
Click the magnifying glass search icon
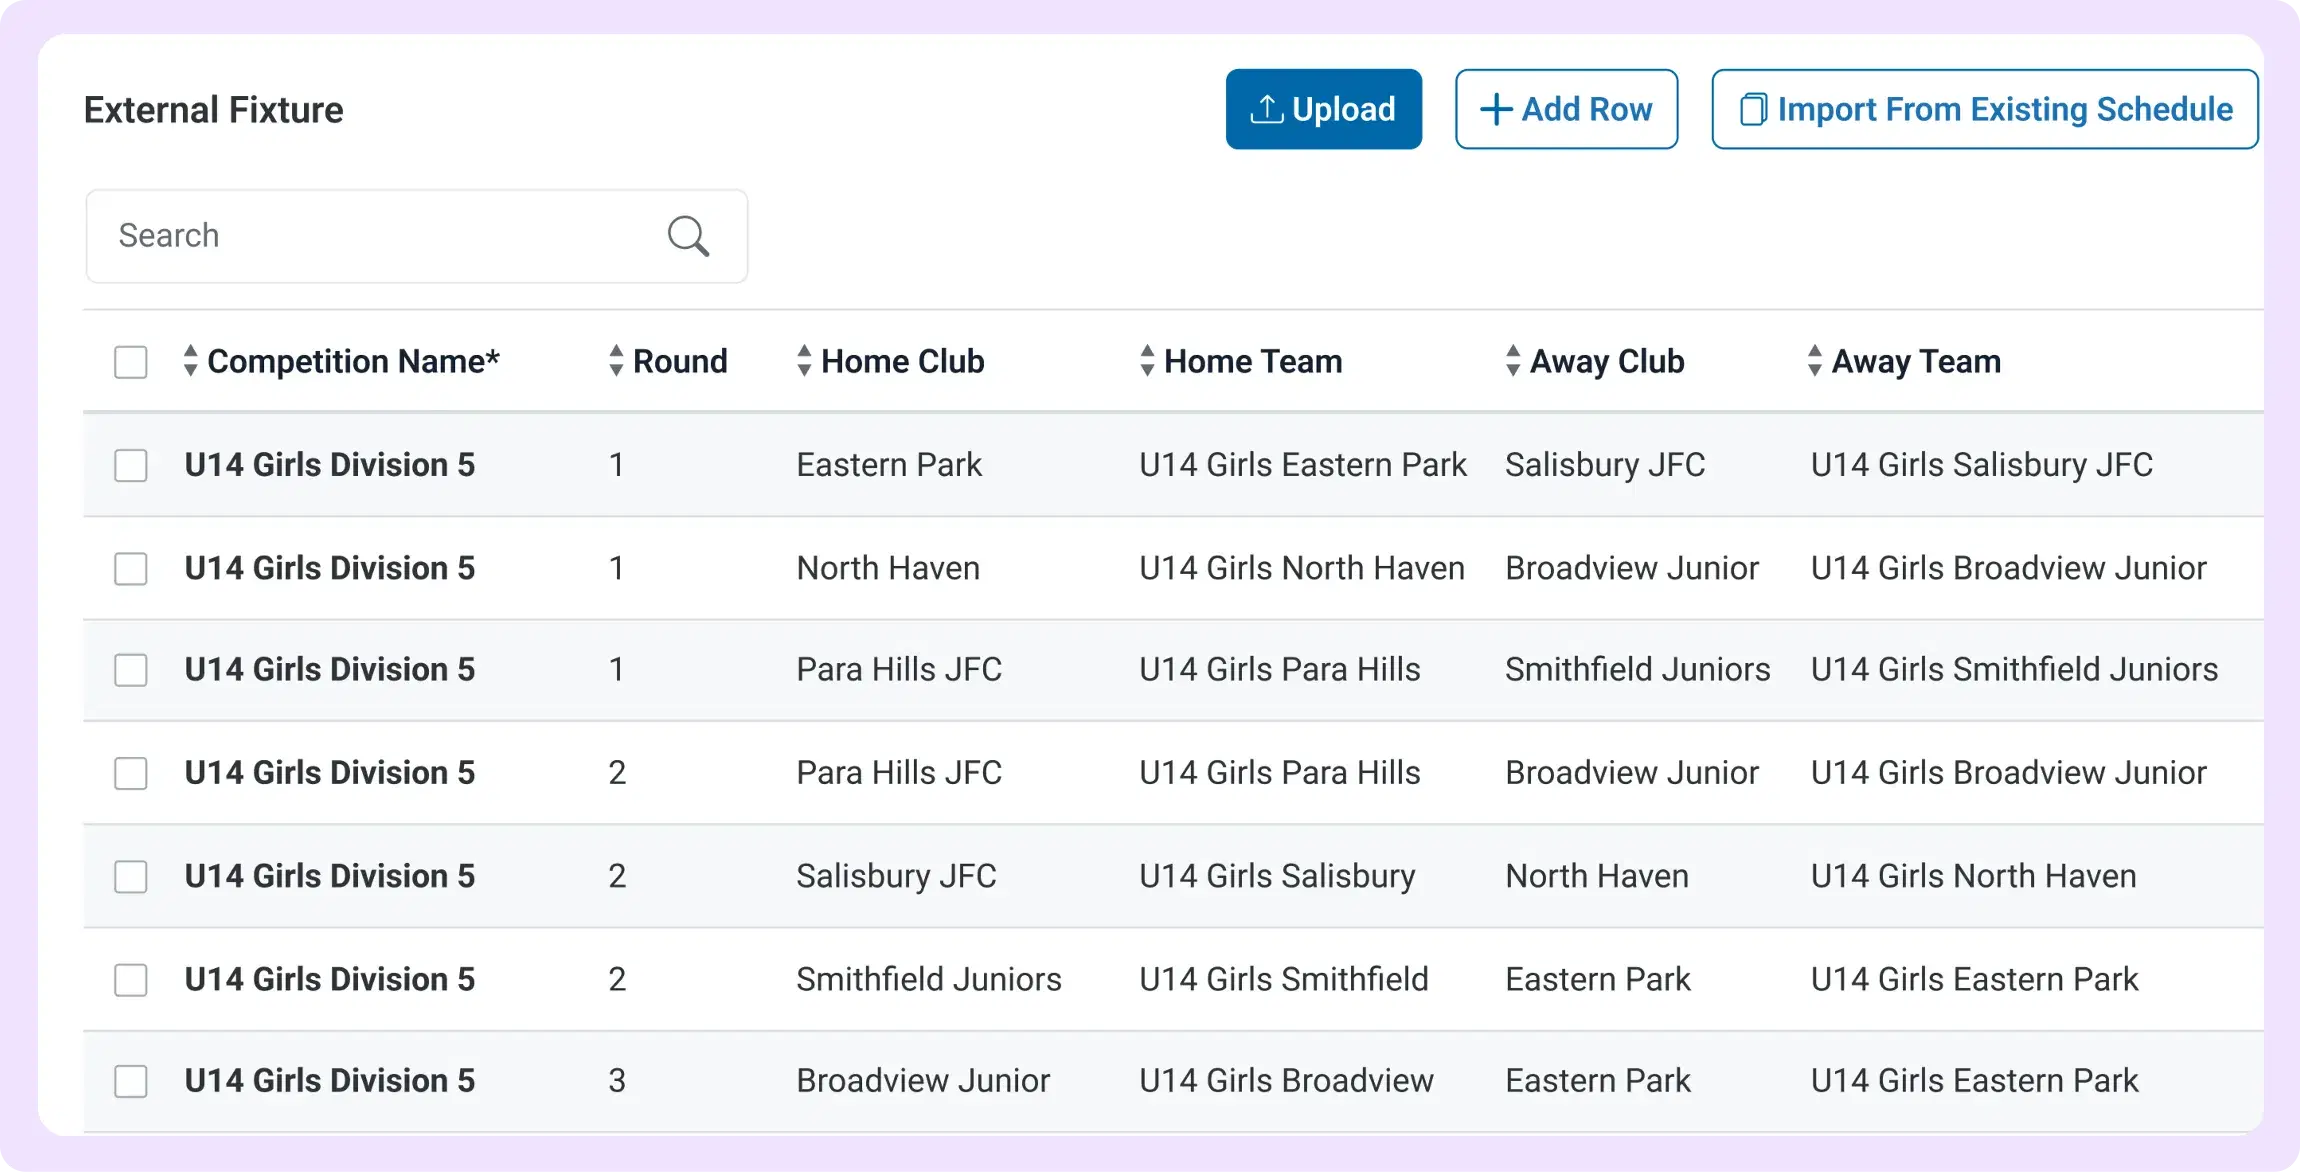[x=688, y=236]
